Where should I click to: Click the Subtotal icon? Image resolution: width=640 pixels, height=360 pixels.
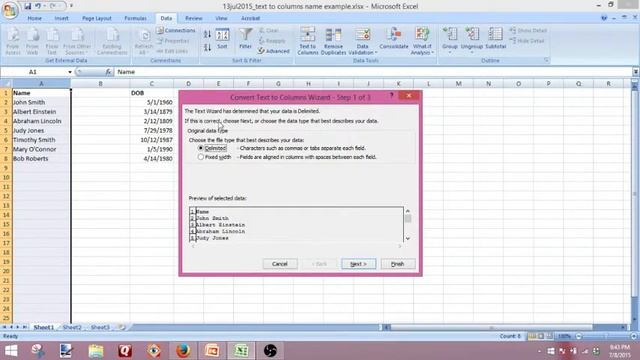tap(496, 38)
